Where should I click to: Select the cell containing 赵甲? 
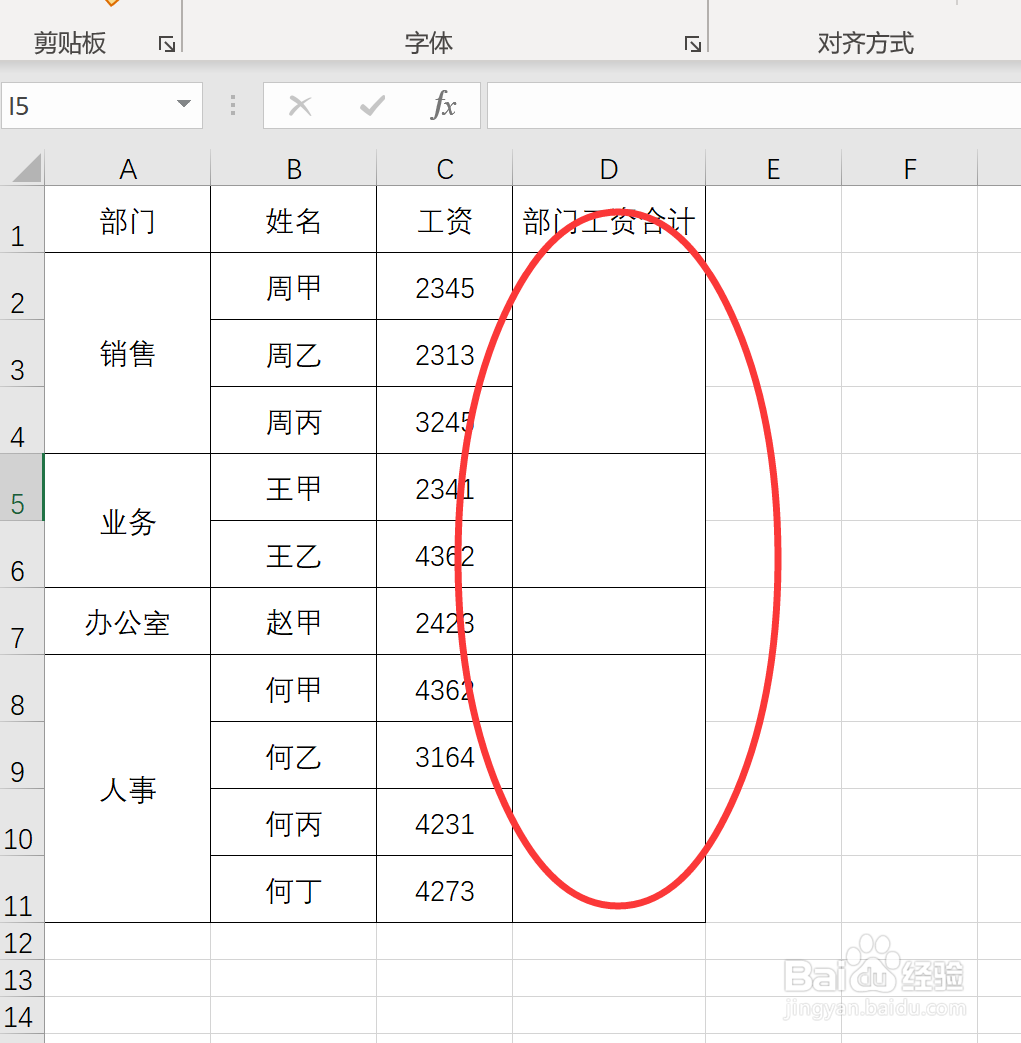[293, 621]
